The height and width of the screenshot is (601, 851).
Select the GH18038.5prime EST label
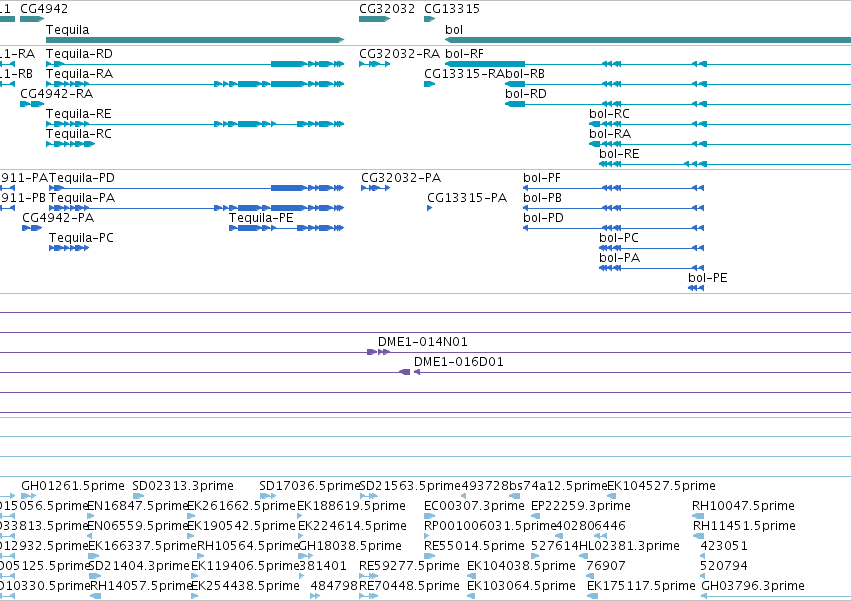(x=350, y=546)
